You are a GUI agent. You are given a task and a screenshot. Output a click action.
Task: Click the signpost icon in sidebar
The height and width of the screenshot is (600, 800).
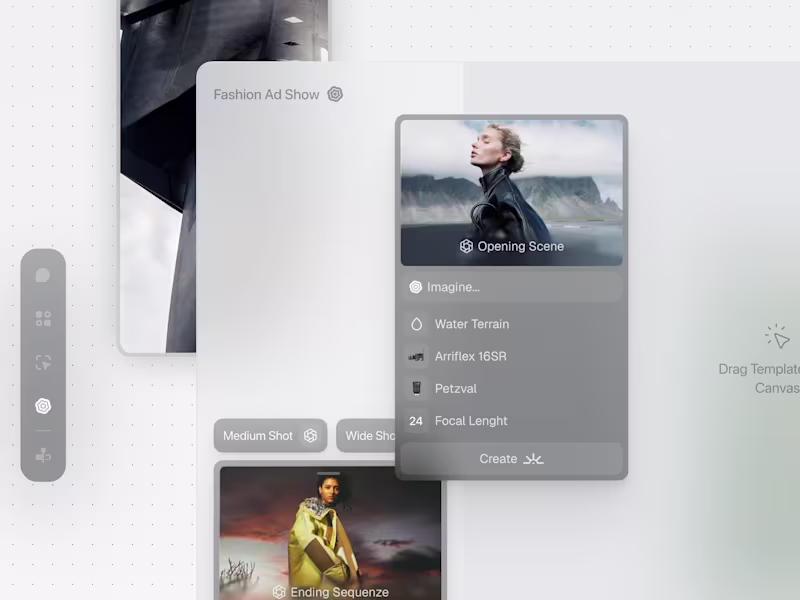click(43, 456)
